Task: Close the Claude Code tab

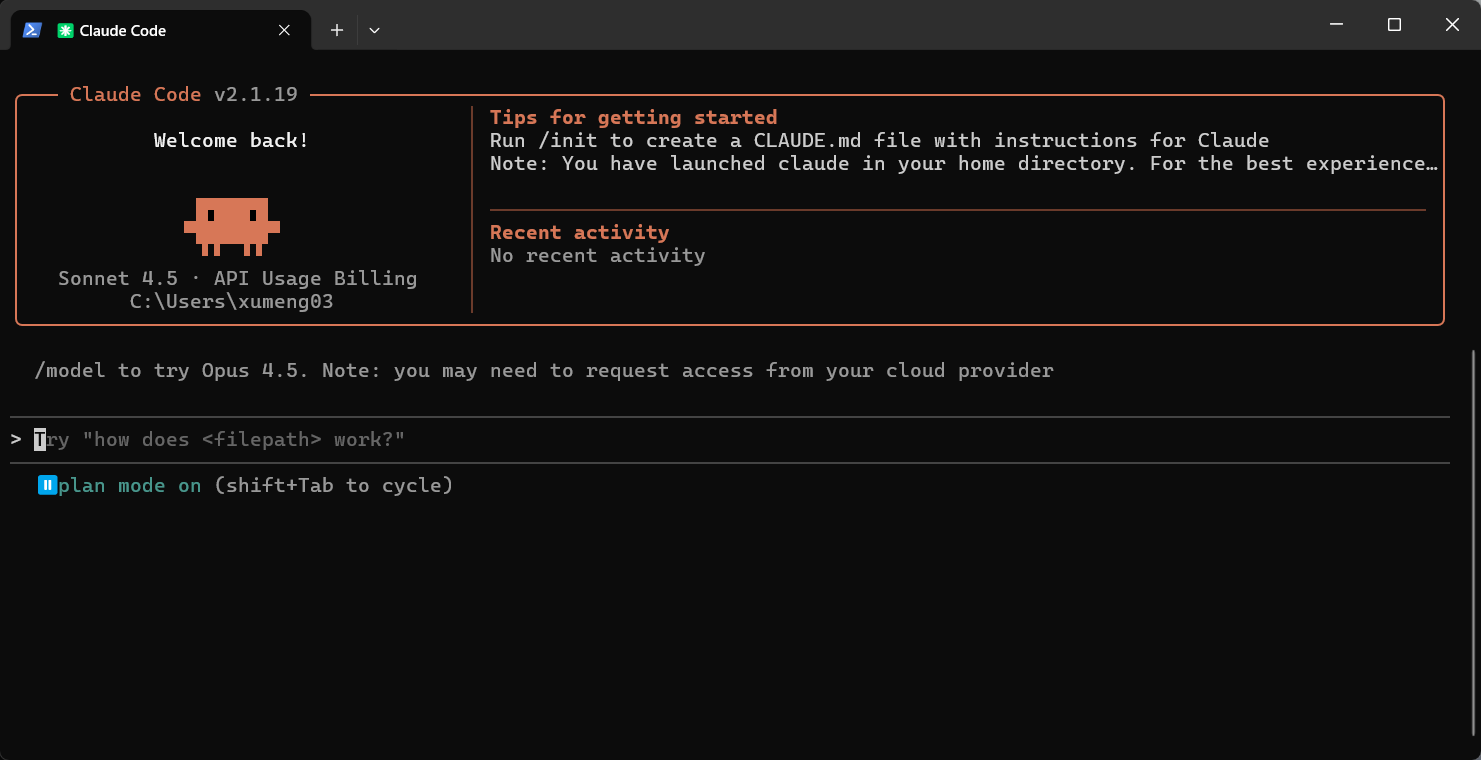Action: (x=285, y=30)
